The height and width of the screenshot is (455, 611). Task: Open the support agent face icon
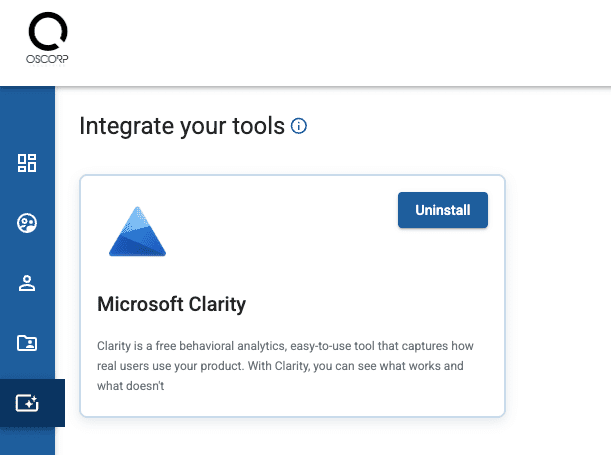coord(27,223)
